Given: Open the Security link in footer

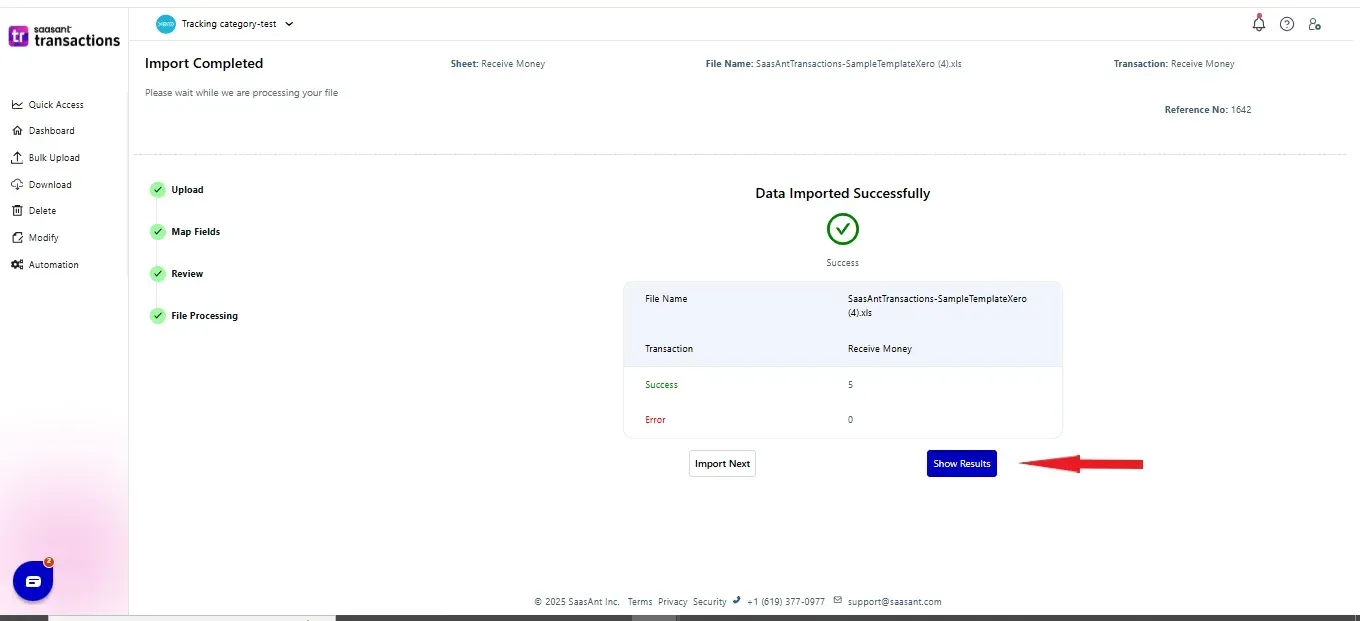Looking at the screenshot, I should pyautogui.click(x=709, y=602).
